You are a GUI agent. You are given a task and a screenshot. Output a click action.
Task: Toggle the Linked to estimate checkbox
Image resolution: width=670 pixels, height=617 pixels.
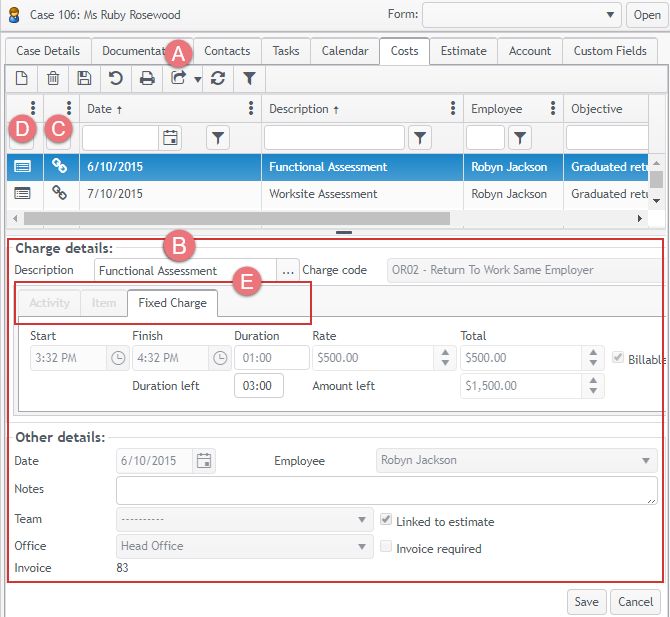[x=387, y=520]
